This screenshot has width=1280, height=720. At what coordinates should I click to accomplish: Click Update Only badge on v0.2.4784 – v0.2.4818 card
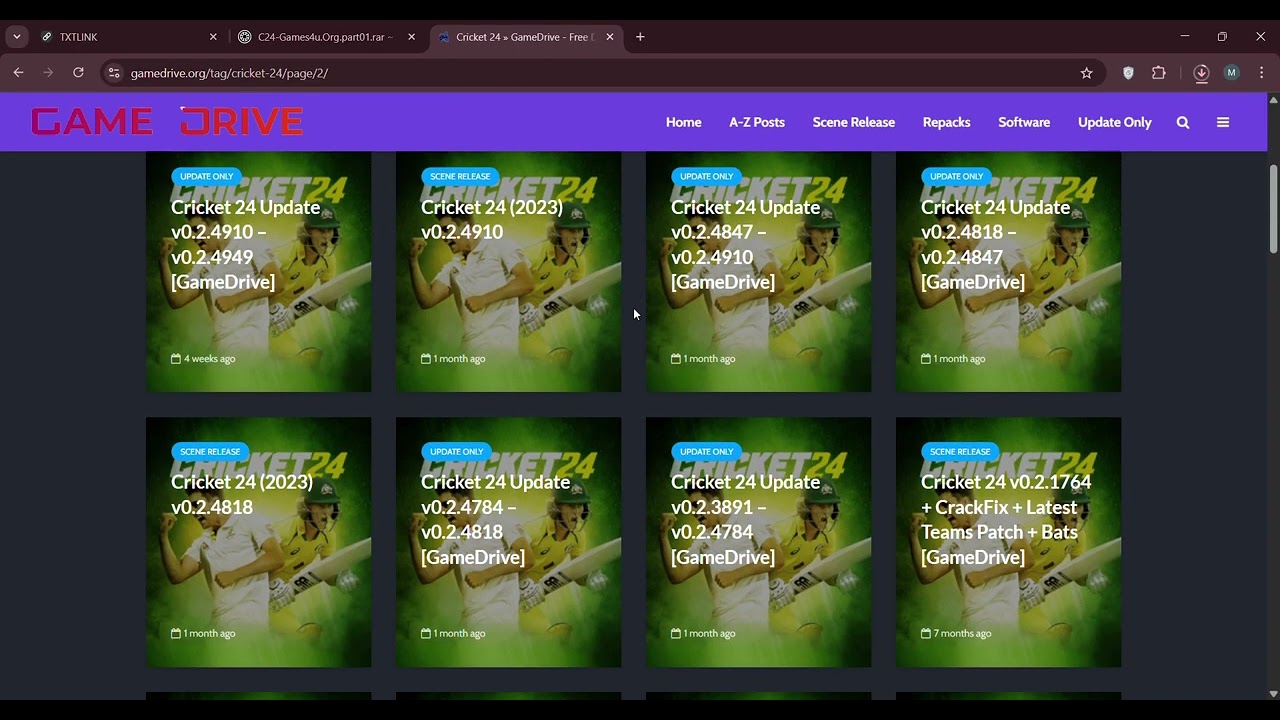tap(457, 451)
